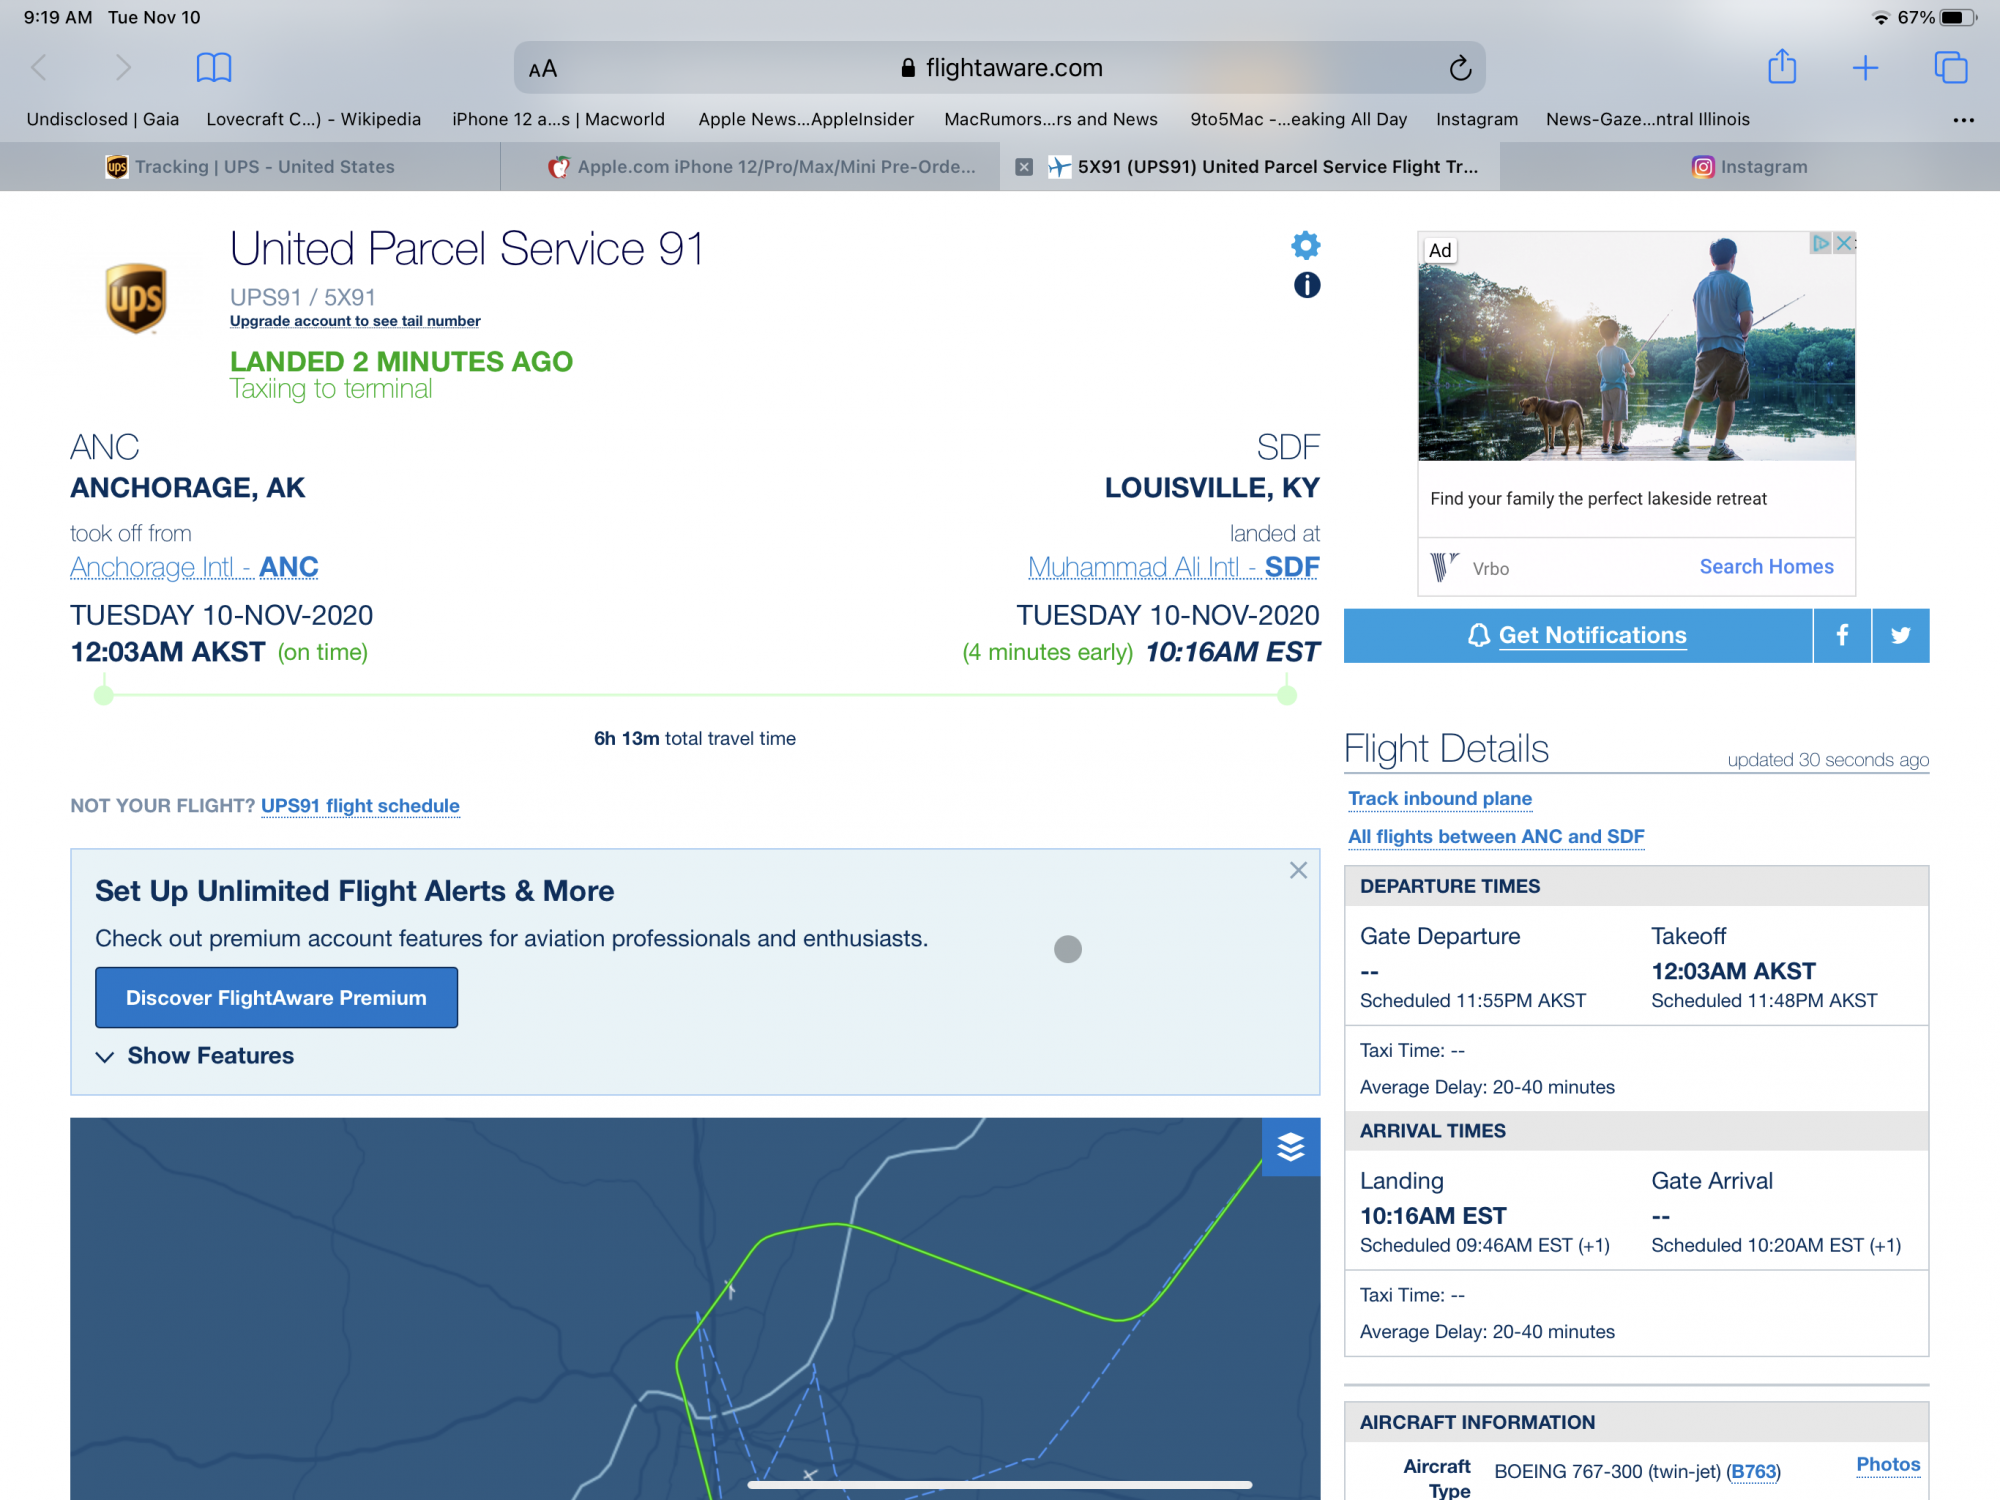Open Undisclosed | Gaia bookmark
Screen dimensions: 2000x1500
pos(103,119)
